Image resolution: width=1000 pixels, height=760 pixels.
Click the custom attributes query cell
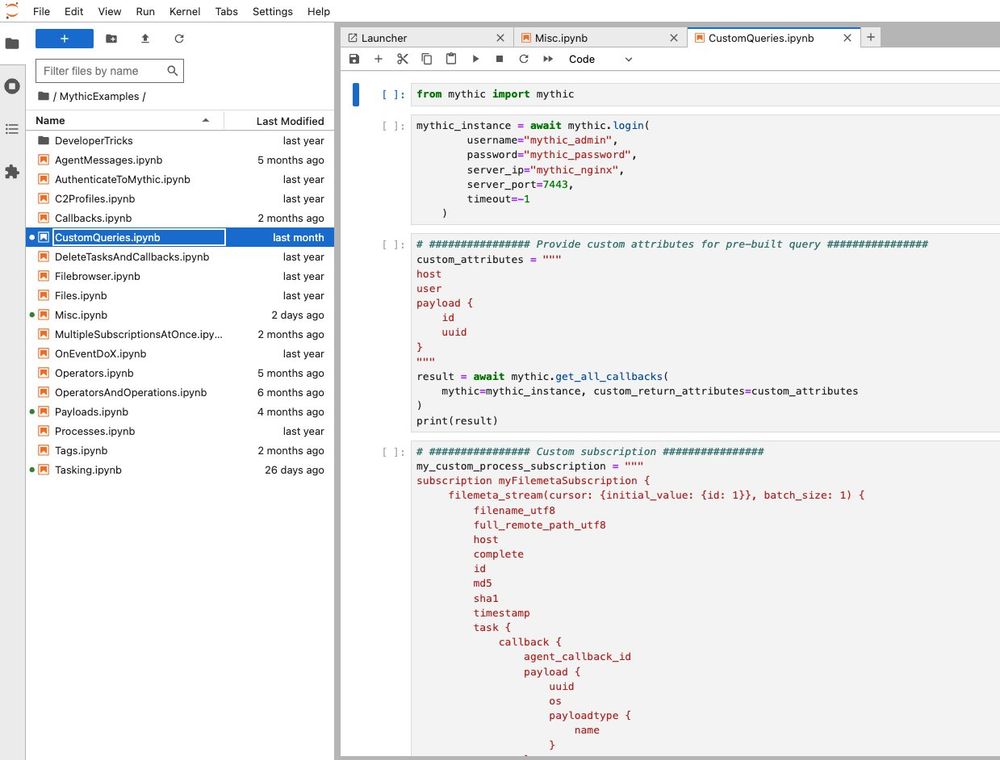point(705,333)
